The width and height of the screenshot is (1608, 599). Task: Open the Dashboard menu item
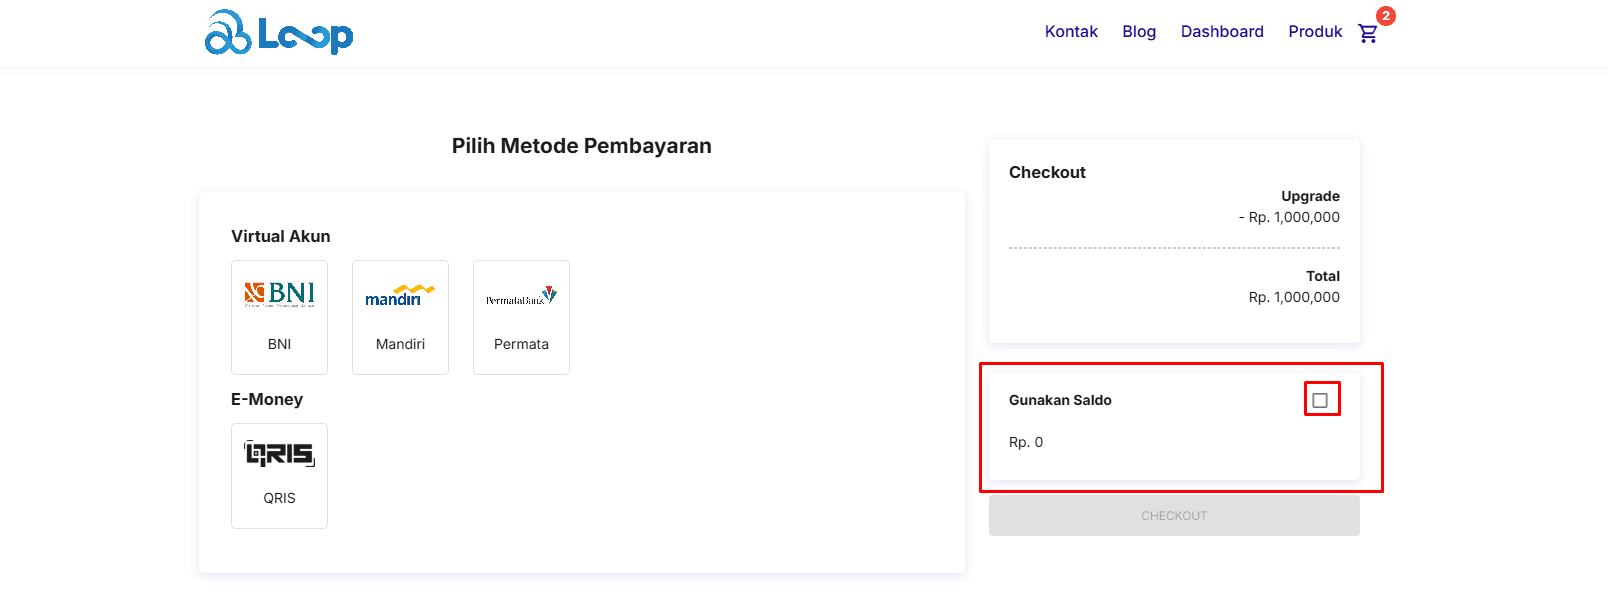1222,31
